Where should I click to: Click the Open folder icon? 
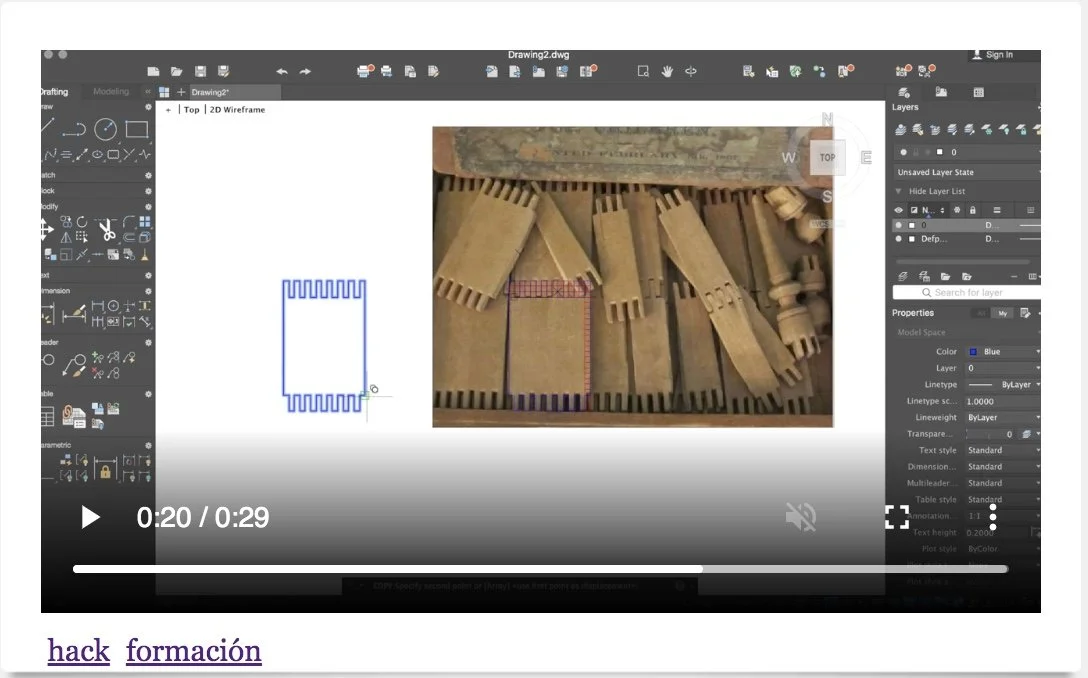click(x=176, y=71)
